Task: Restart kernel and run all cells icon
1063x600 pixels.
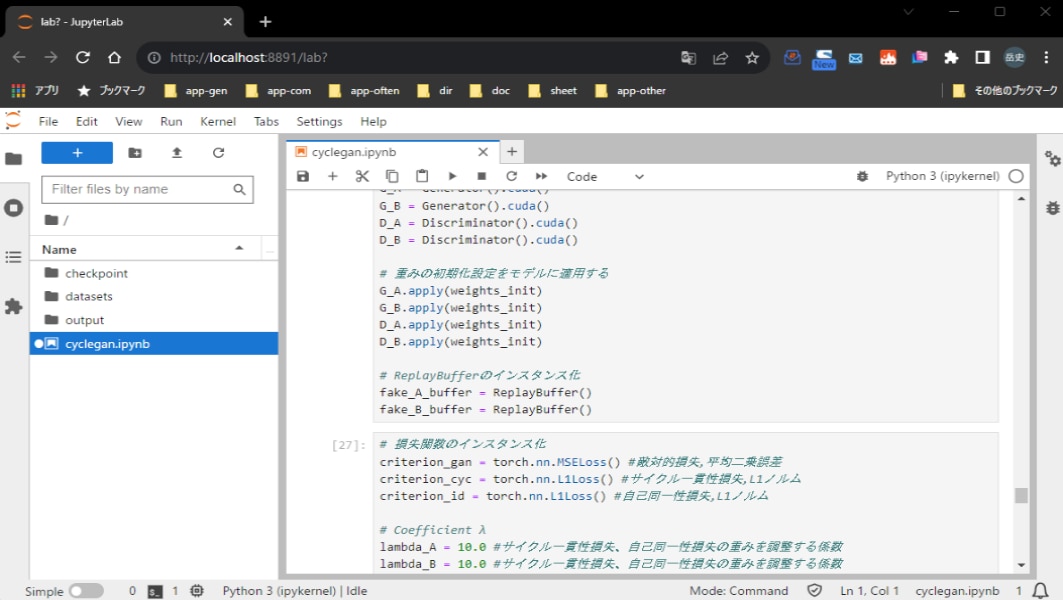Action: (x=541, y=176)
